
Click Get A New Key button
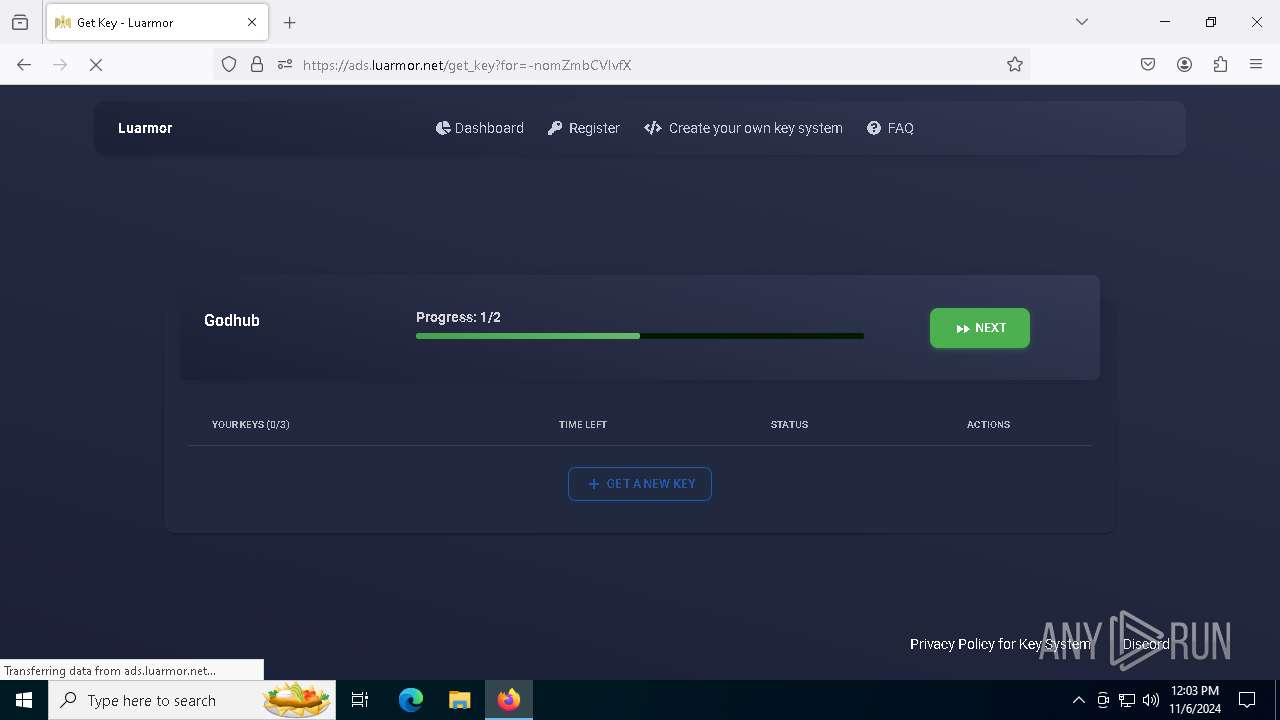640,484
